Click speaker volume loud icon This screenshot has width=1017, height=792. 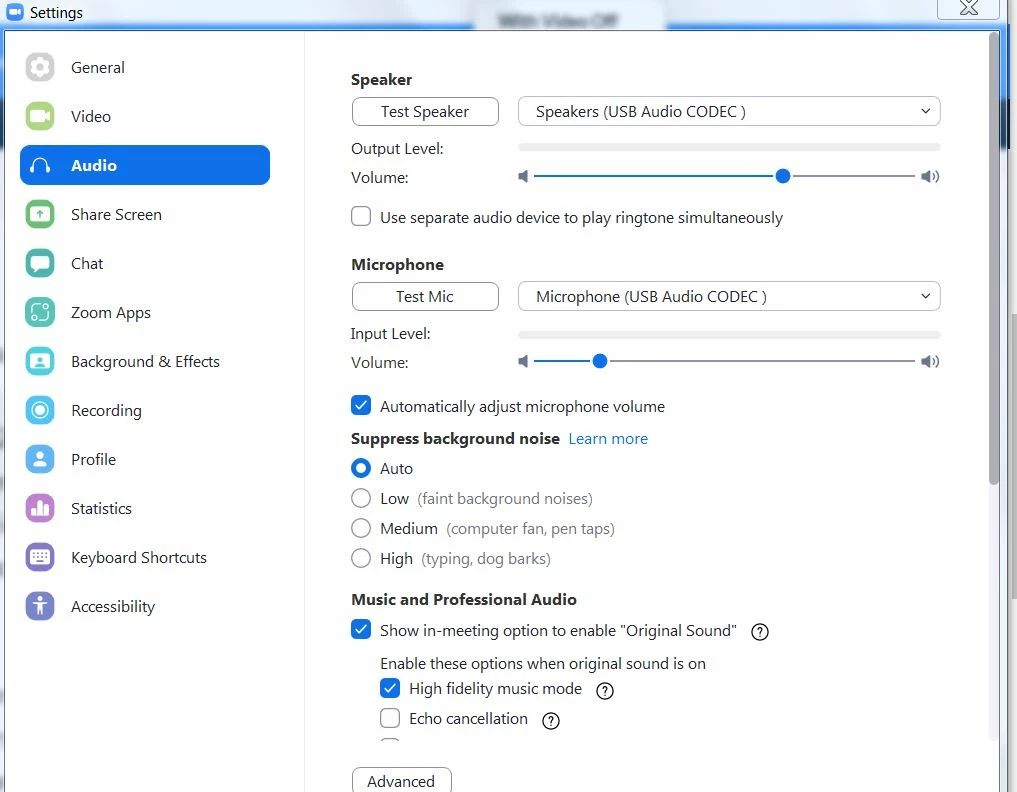point(930,176)
